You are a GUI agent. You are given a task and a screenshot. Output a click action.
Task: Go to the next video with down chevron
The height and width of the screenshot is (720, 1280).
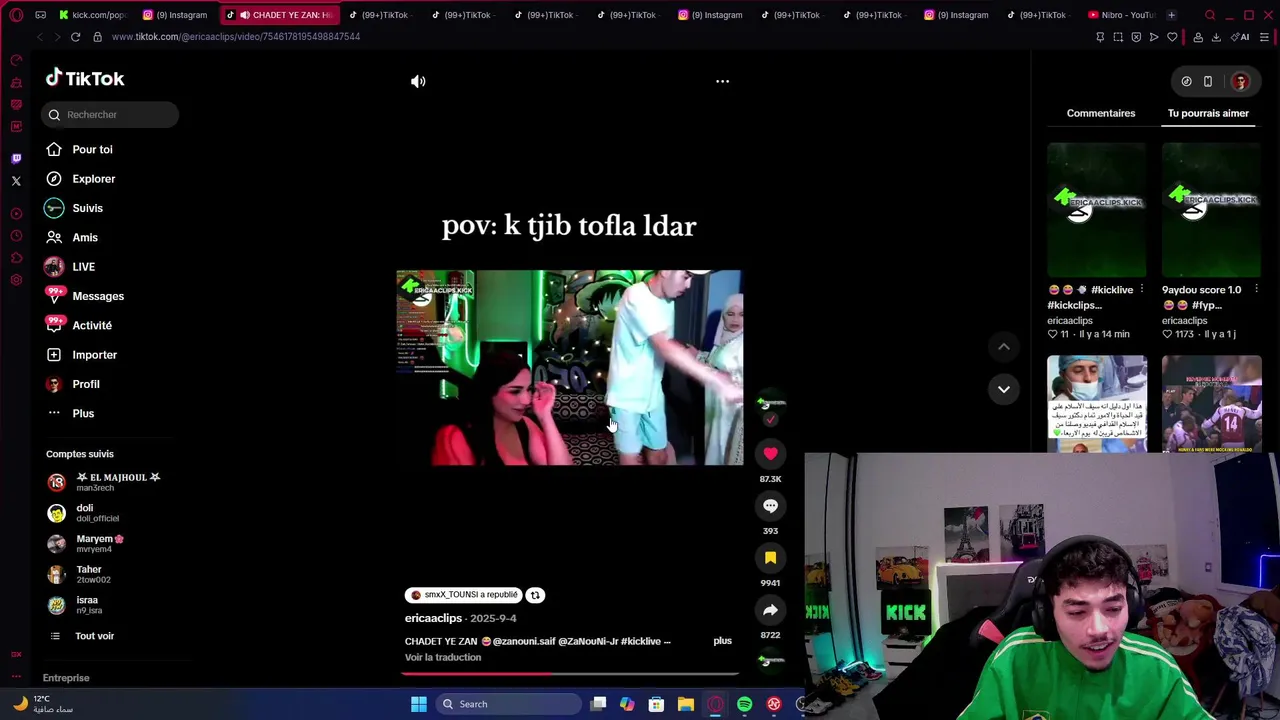click(1003, 389)
